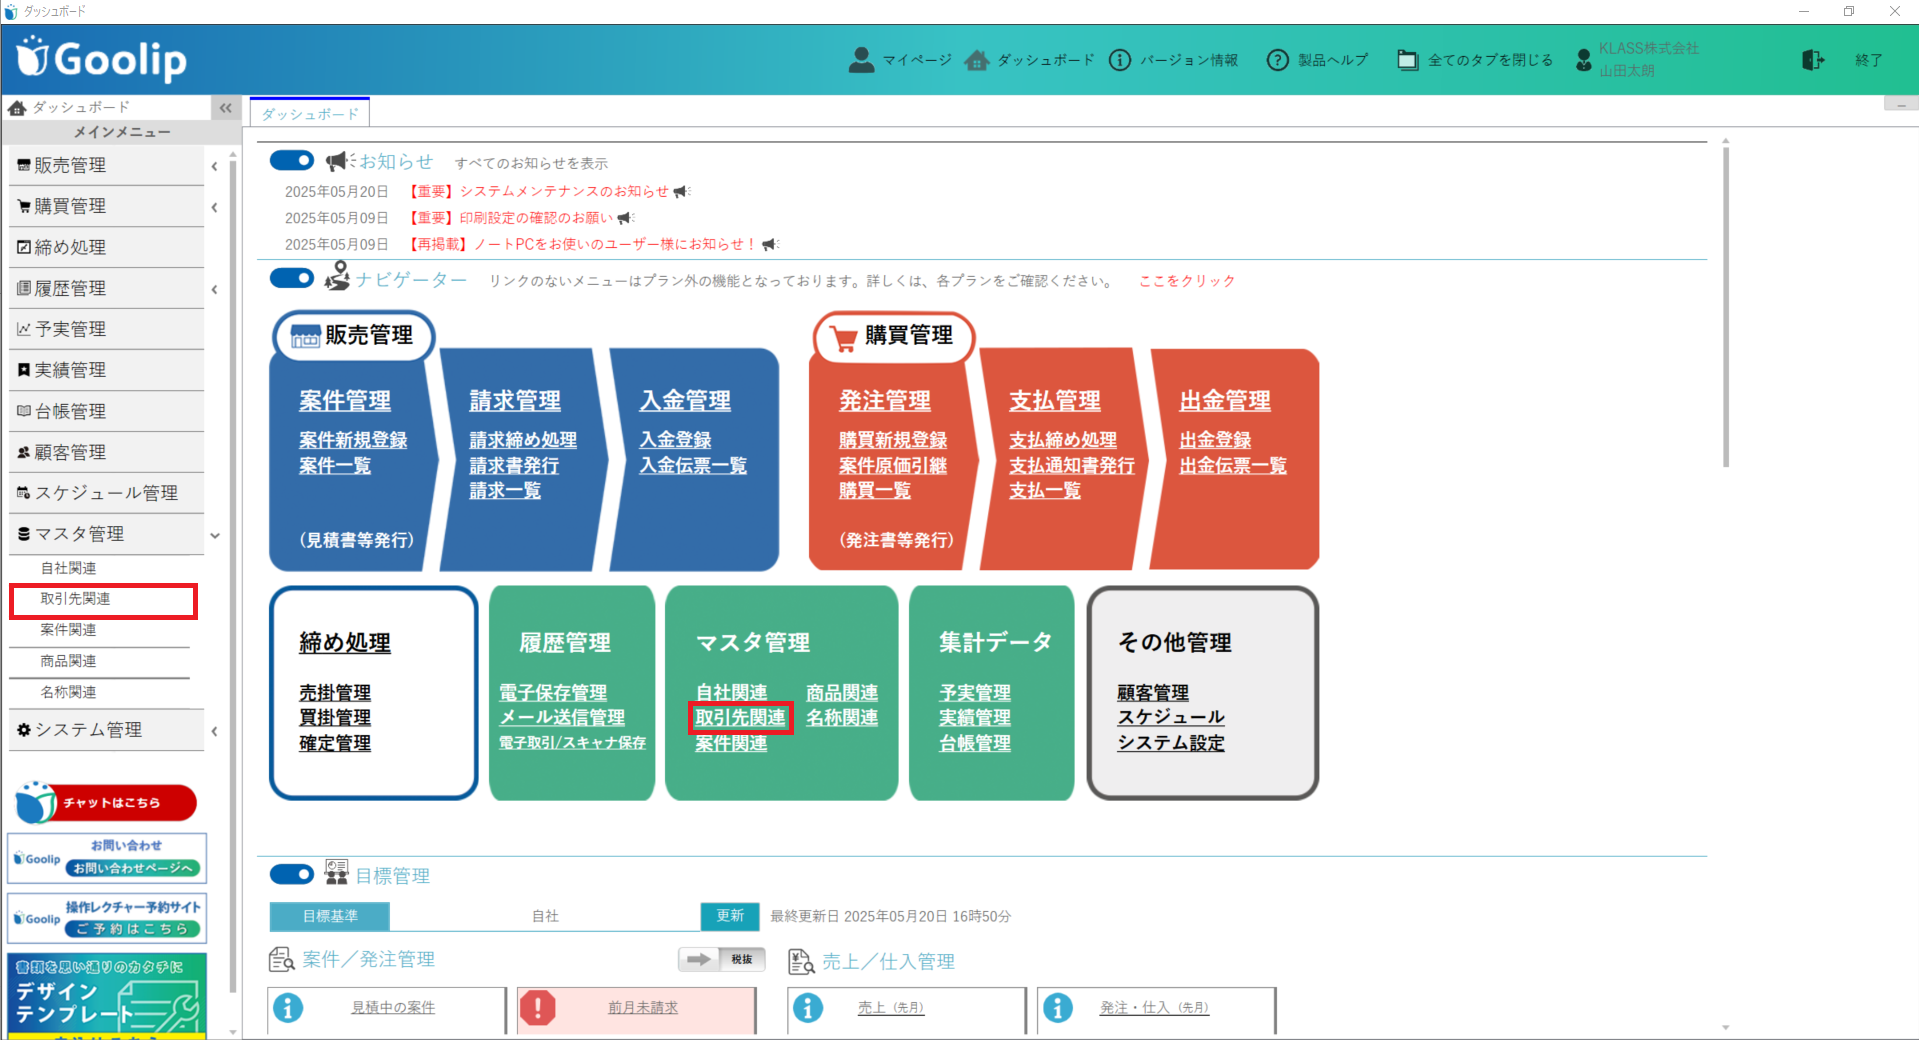Screen dimensions: 1919x1040
Task: Toggle the 目標管理 section switch
Action: pos(292,874)
